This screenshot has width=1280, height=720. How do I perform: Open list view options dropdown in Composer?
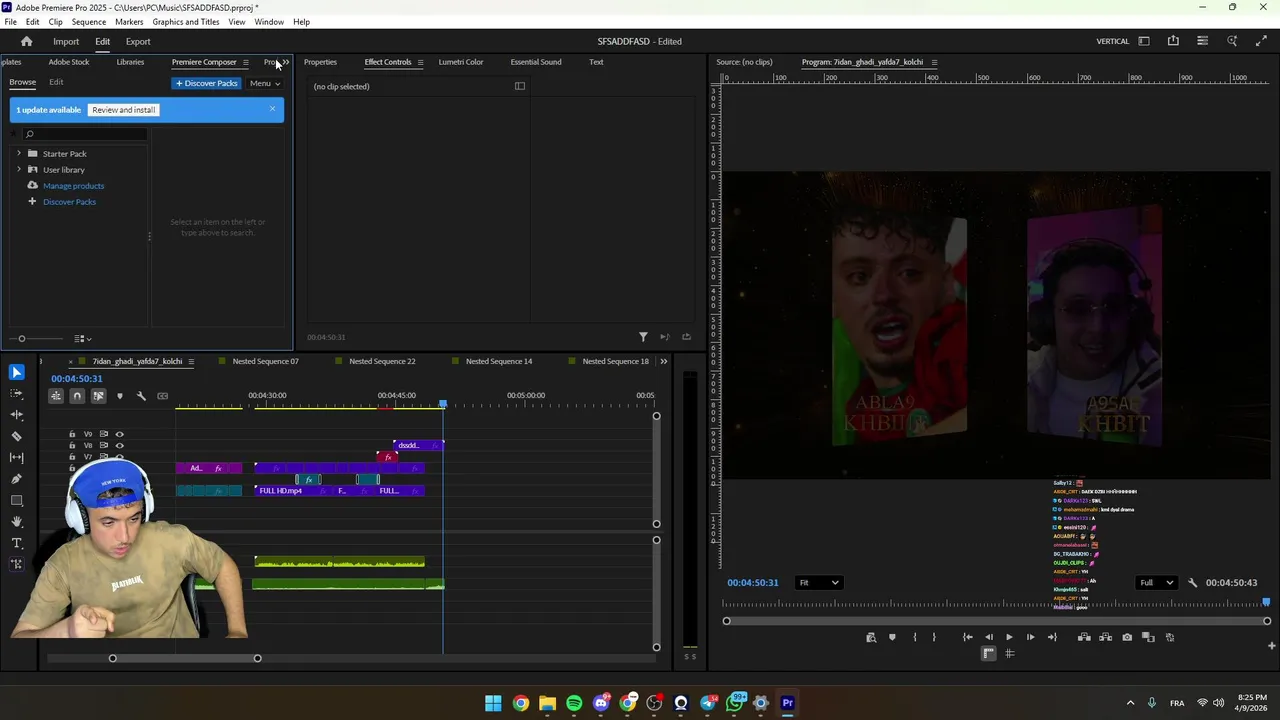pos(83,339)
